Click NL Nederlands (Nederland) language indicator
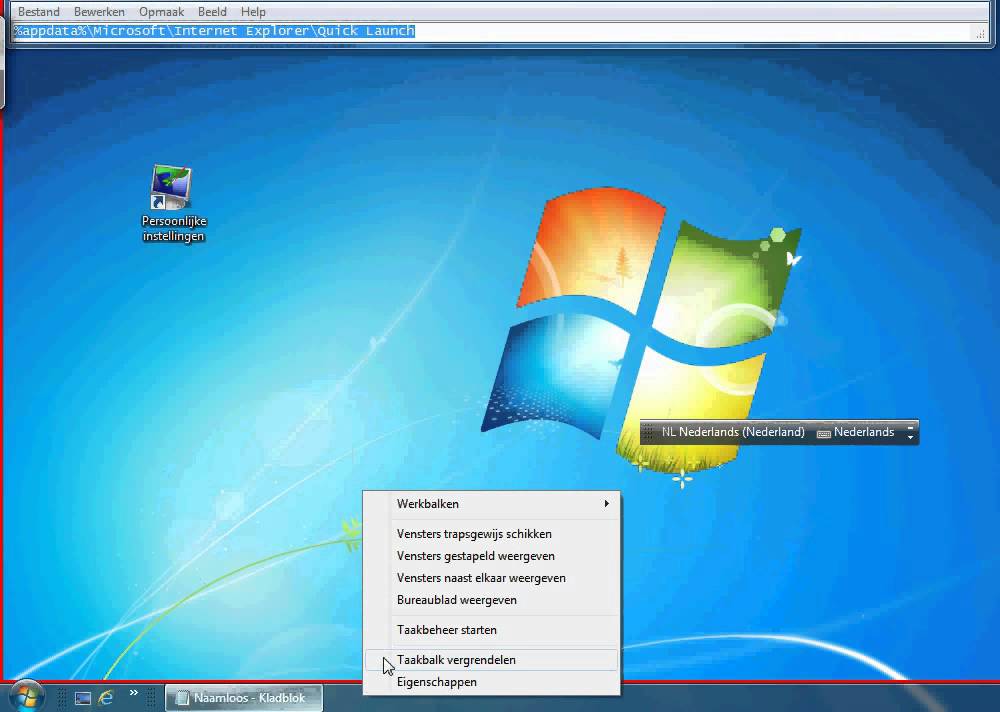Image resolution: width=1000 pixels, height=712 pixels. click(733, 432)
